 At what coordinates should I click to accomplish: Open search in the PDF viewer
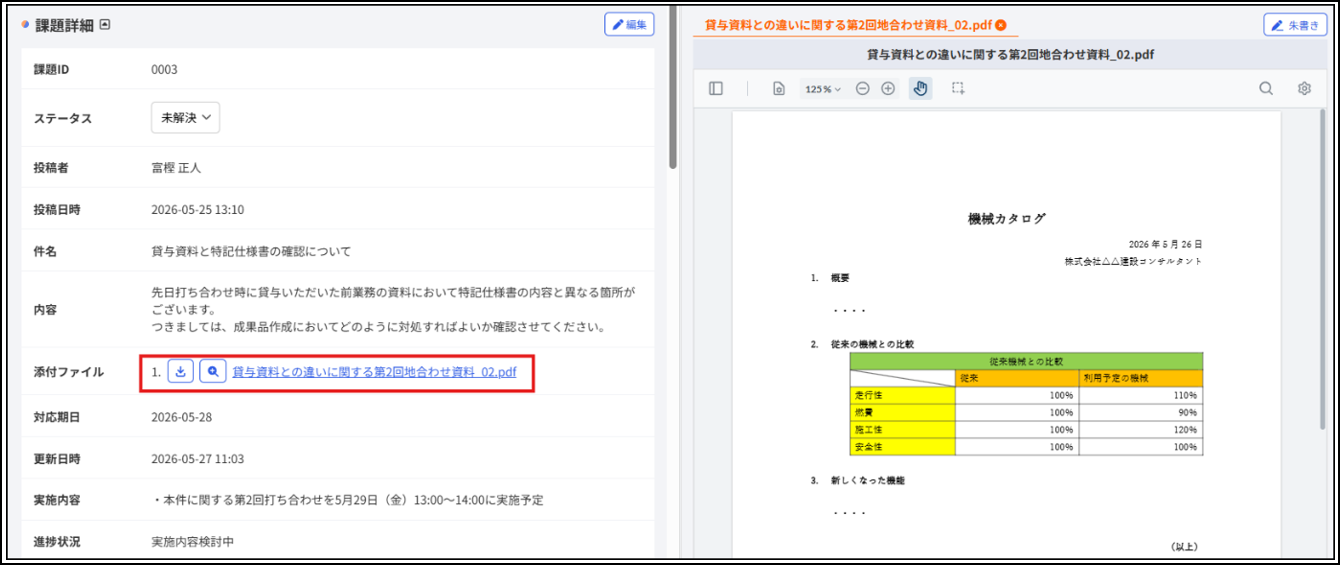[x=1266, y=88]
